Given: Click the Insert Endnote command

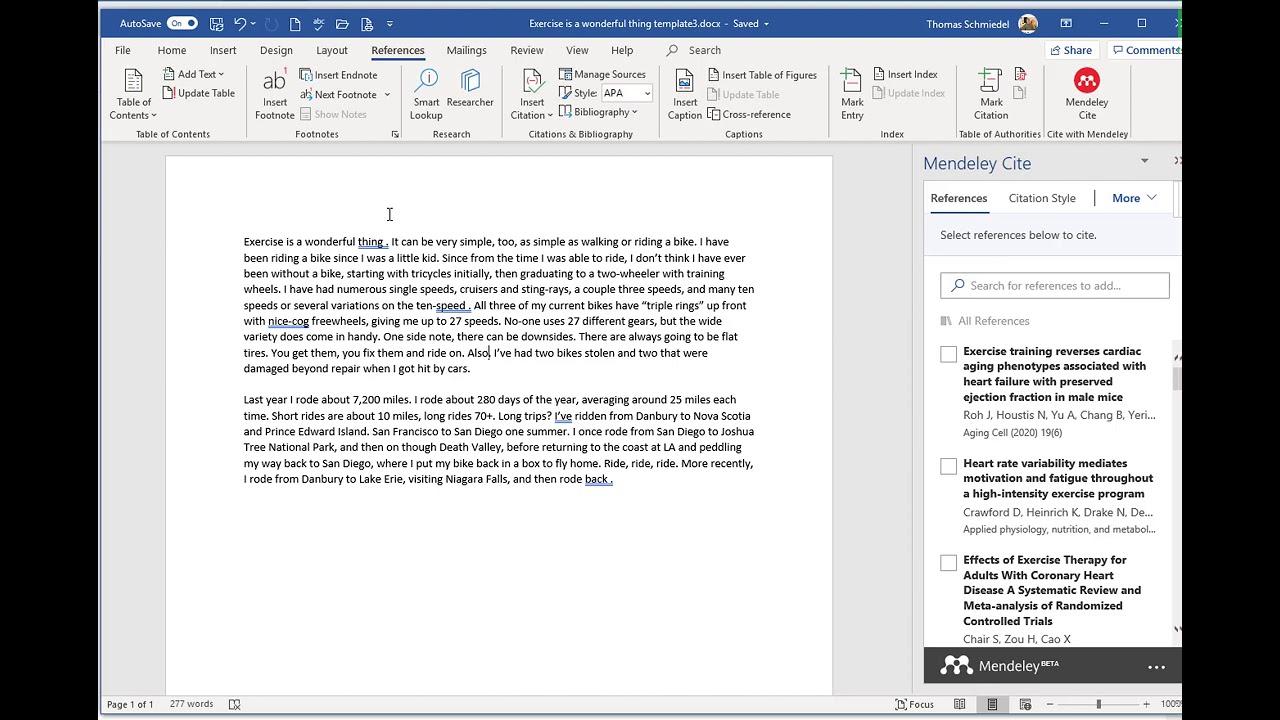Looking at the screenshot, I should pyautogui.click(x=338, y=75).
